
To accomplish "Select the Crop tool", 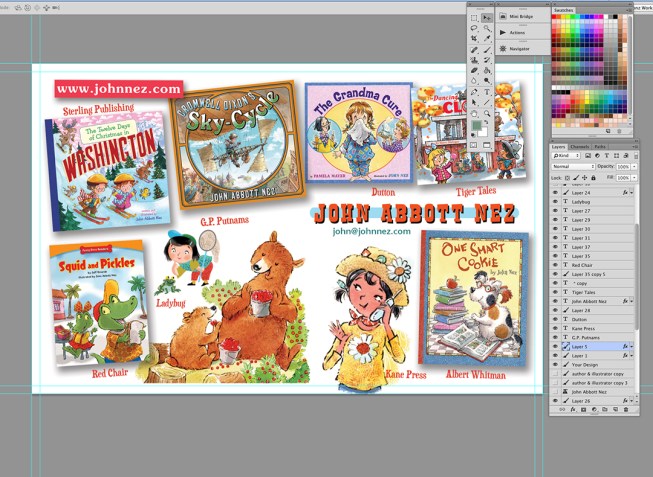I will pos(474,39).
